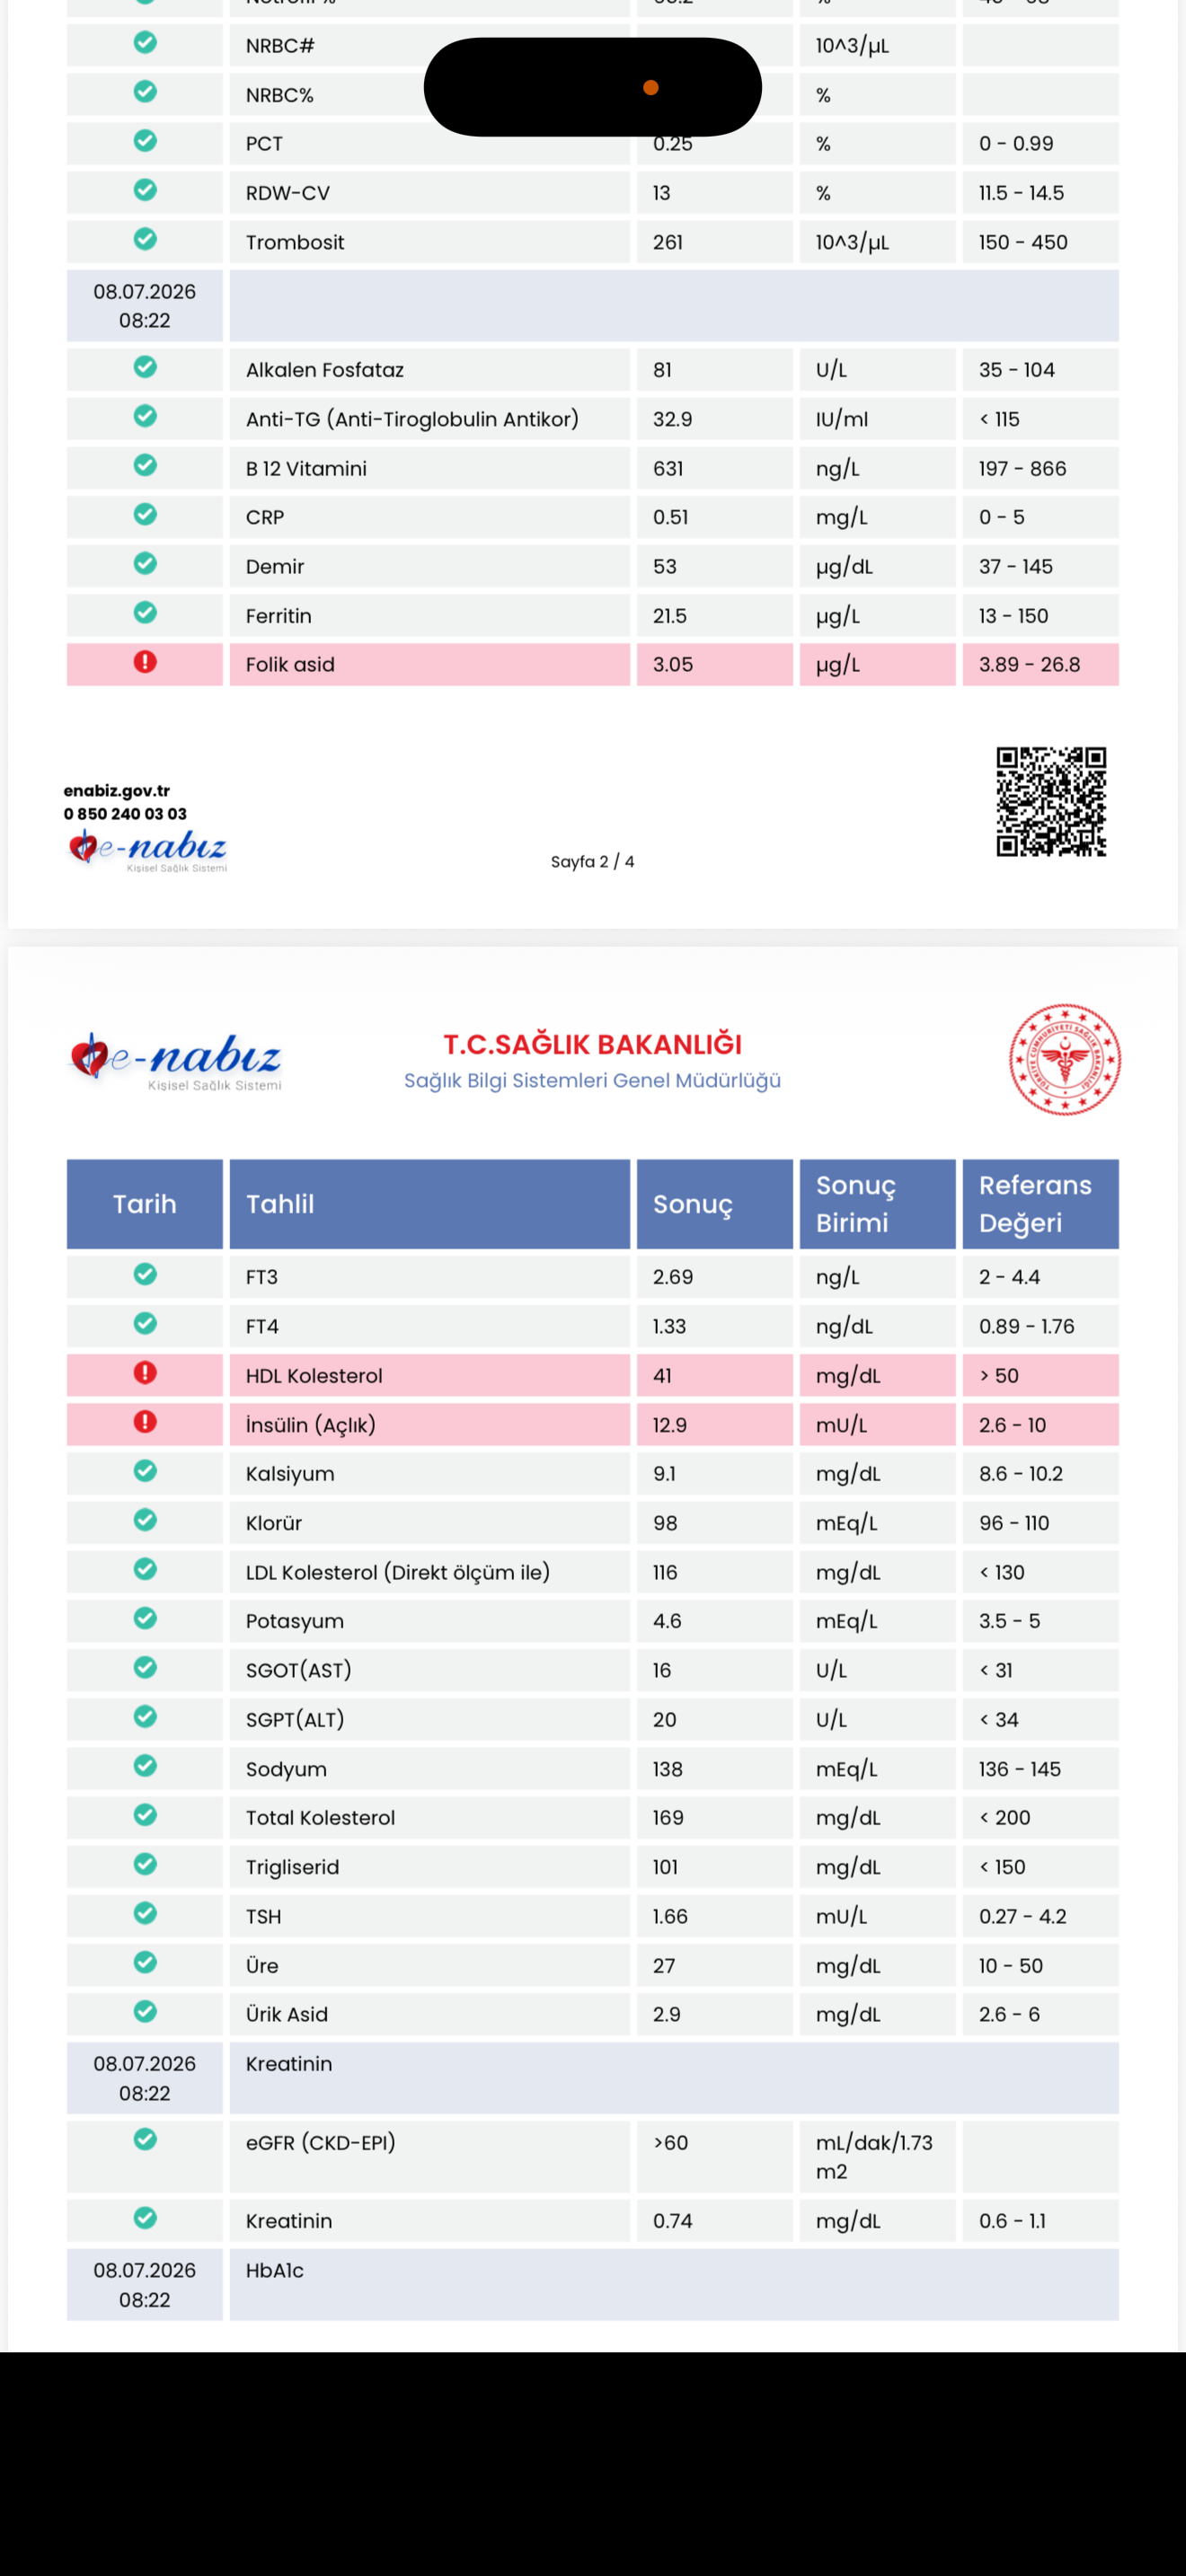Click the green check icon for Klorür
Image resolution: width=1186 pixels, height=2576 pixels.
coord(145,1520)
